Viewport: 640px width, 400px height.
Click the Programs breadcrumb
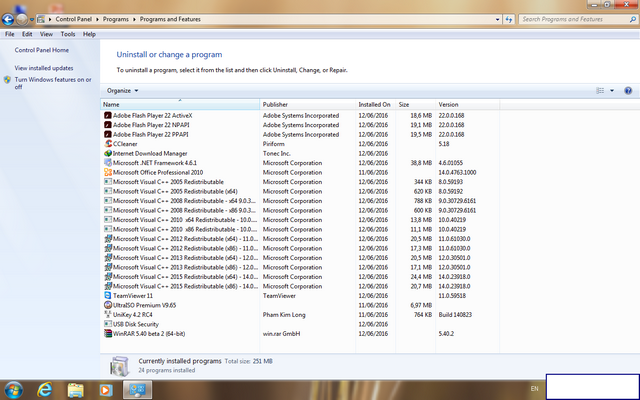click(116, 19)
